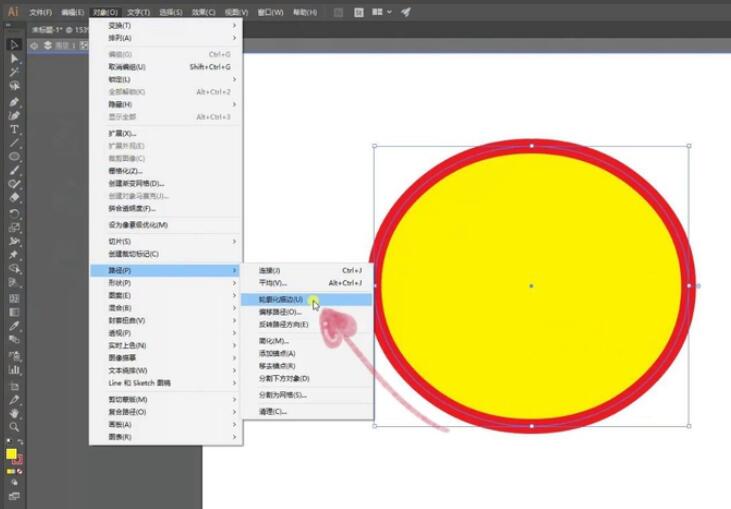The width and height of the screenshot is (731, 509).
Task: Select the Selection tool (black arrow)
Action: [14, 45]
